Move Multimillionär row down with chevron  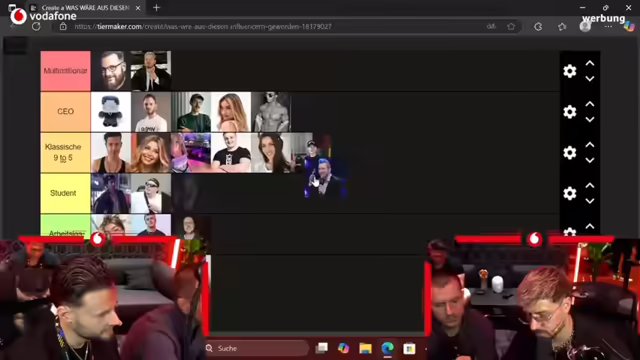(590, 78)
